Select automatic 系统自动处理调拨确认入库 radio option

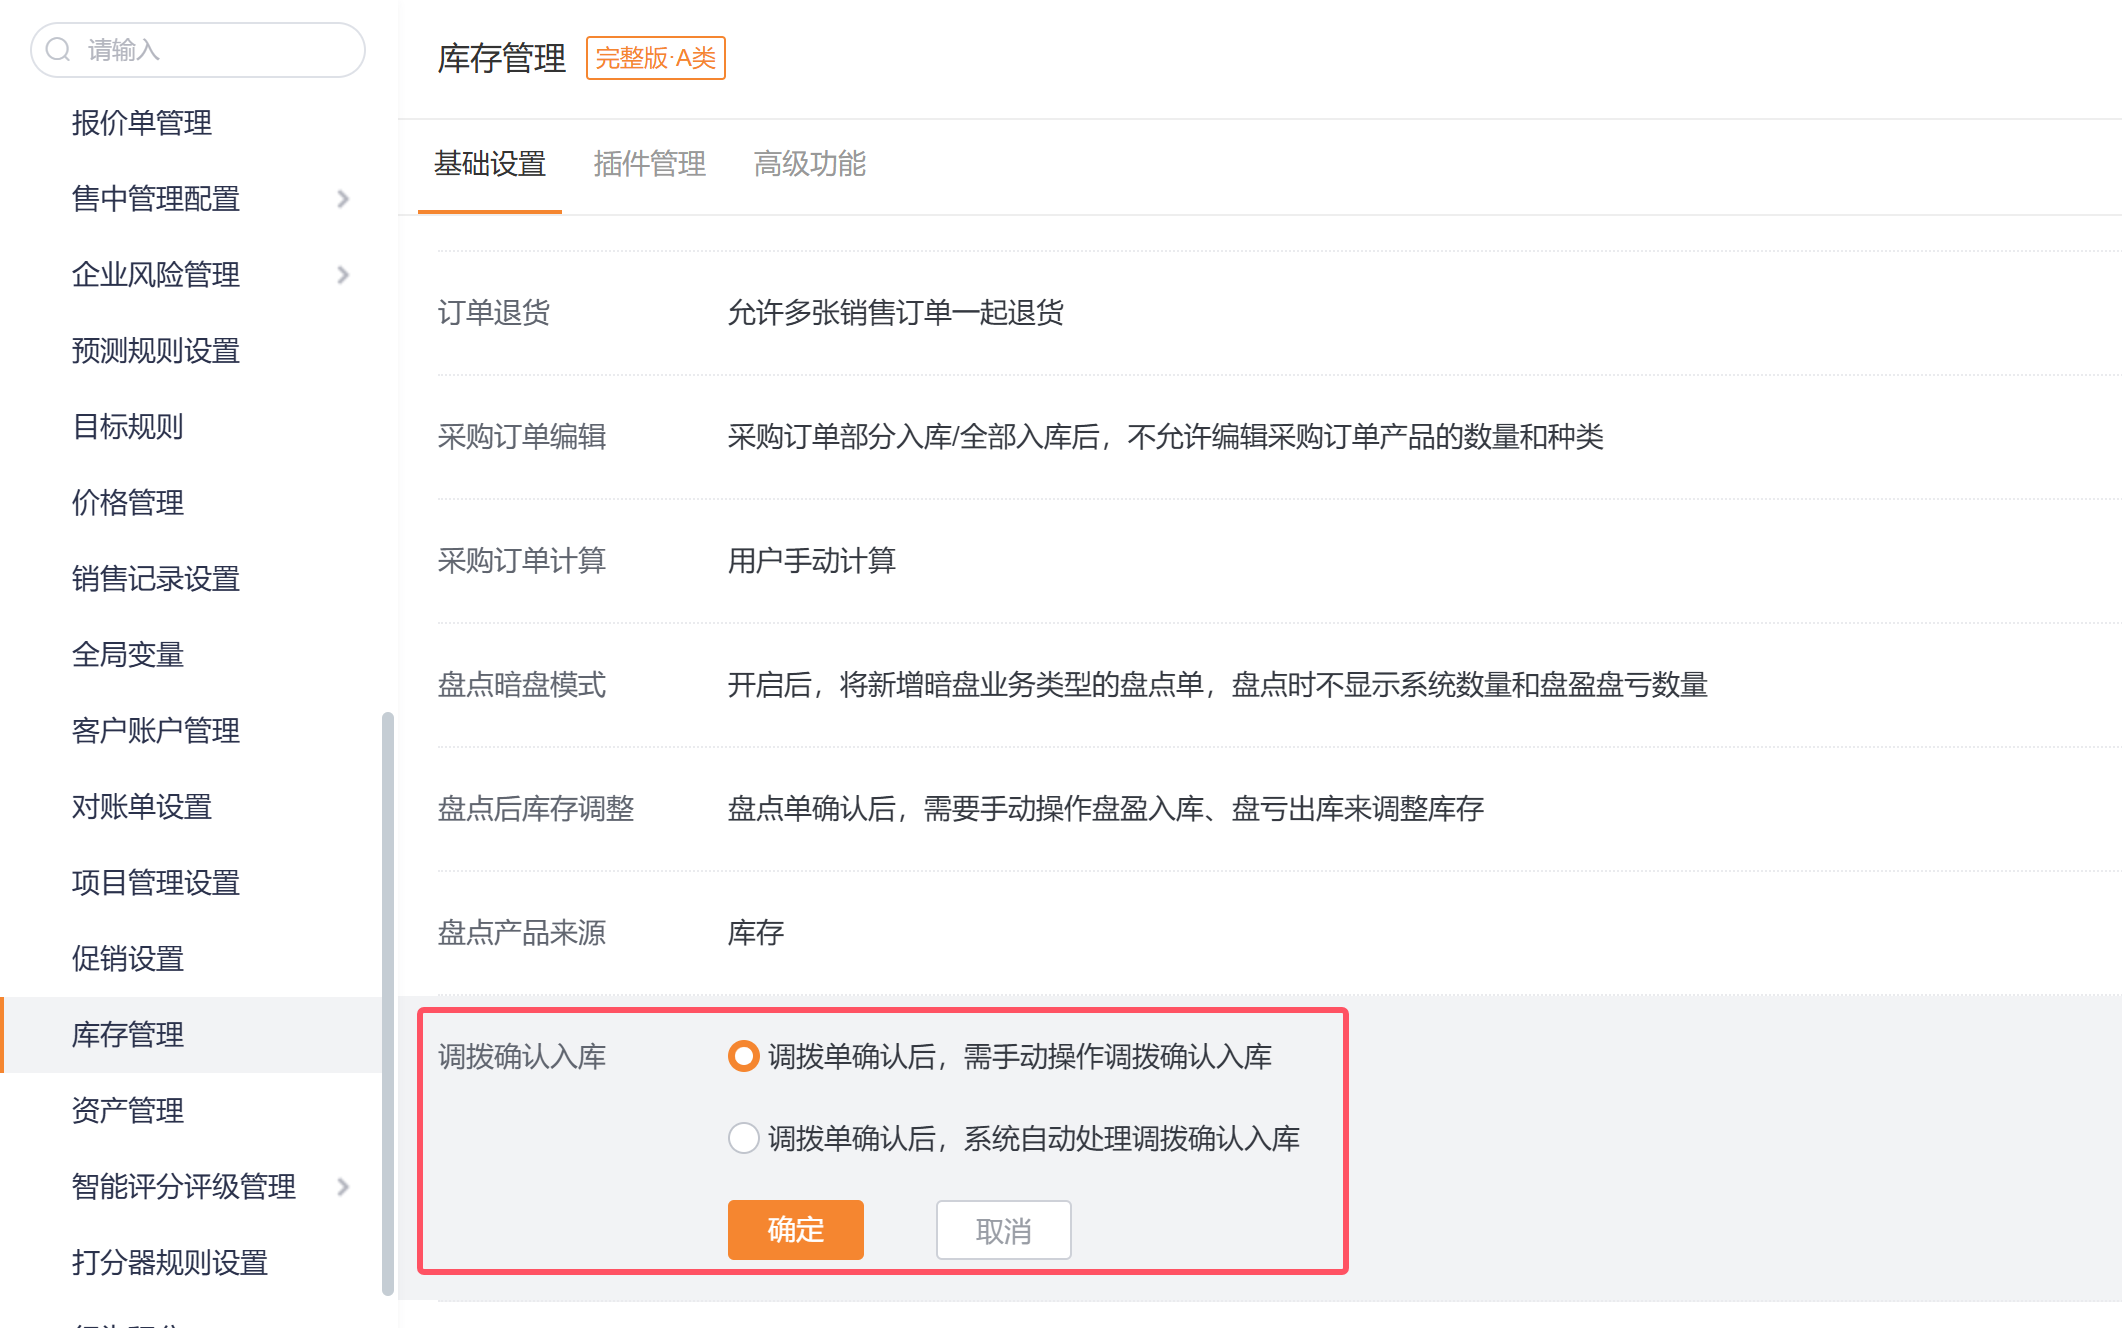coord(743,1138)
